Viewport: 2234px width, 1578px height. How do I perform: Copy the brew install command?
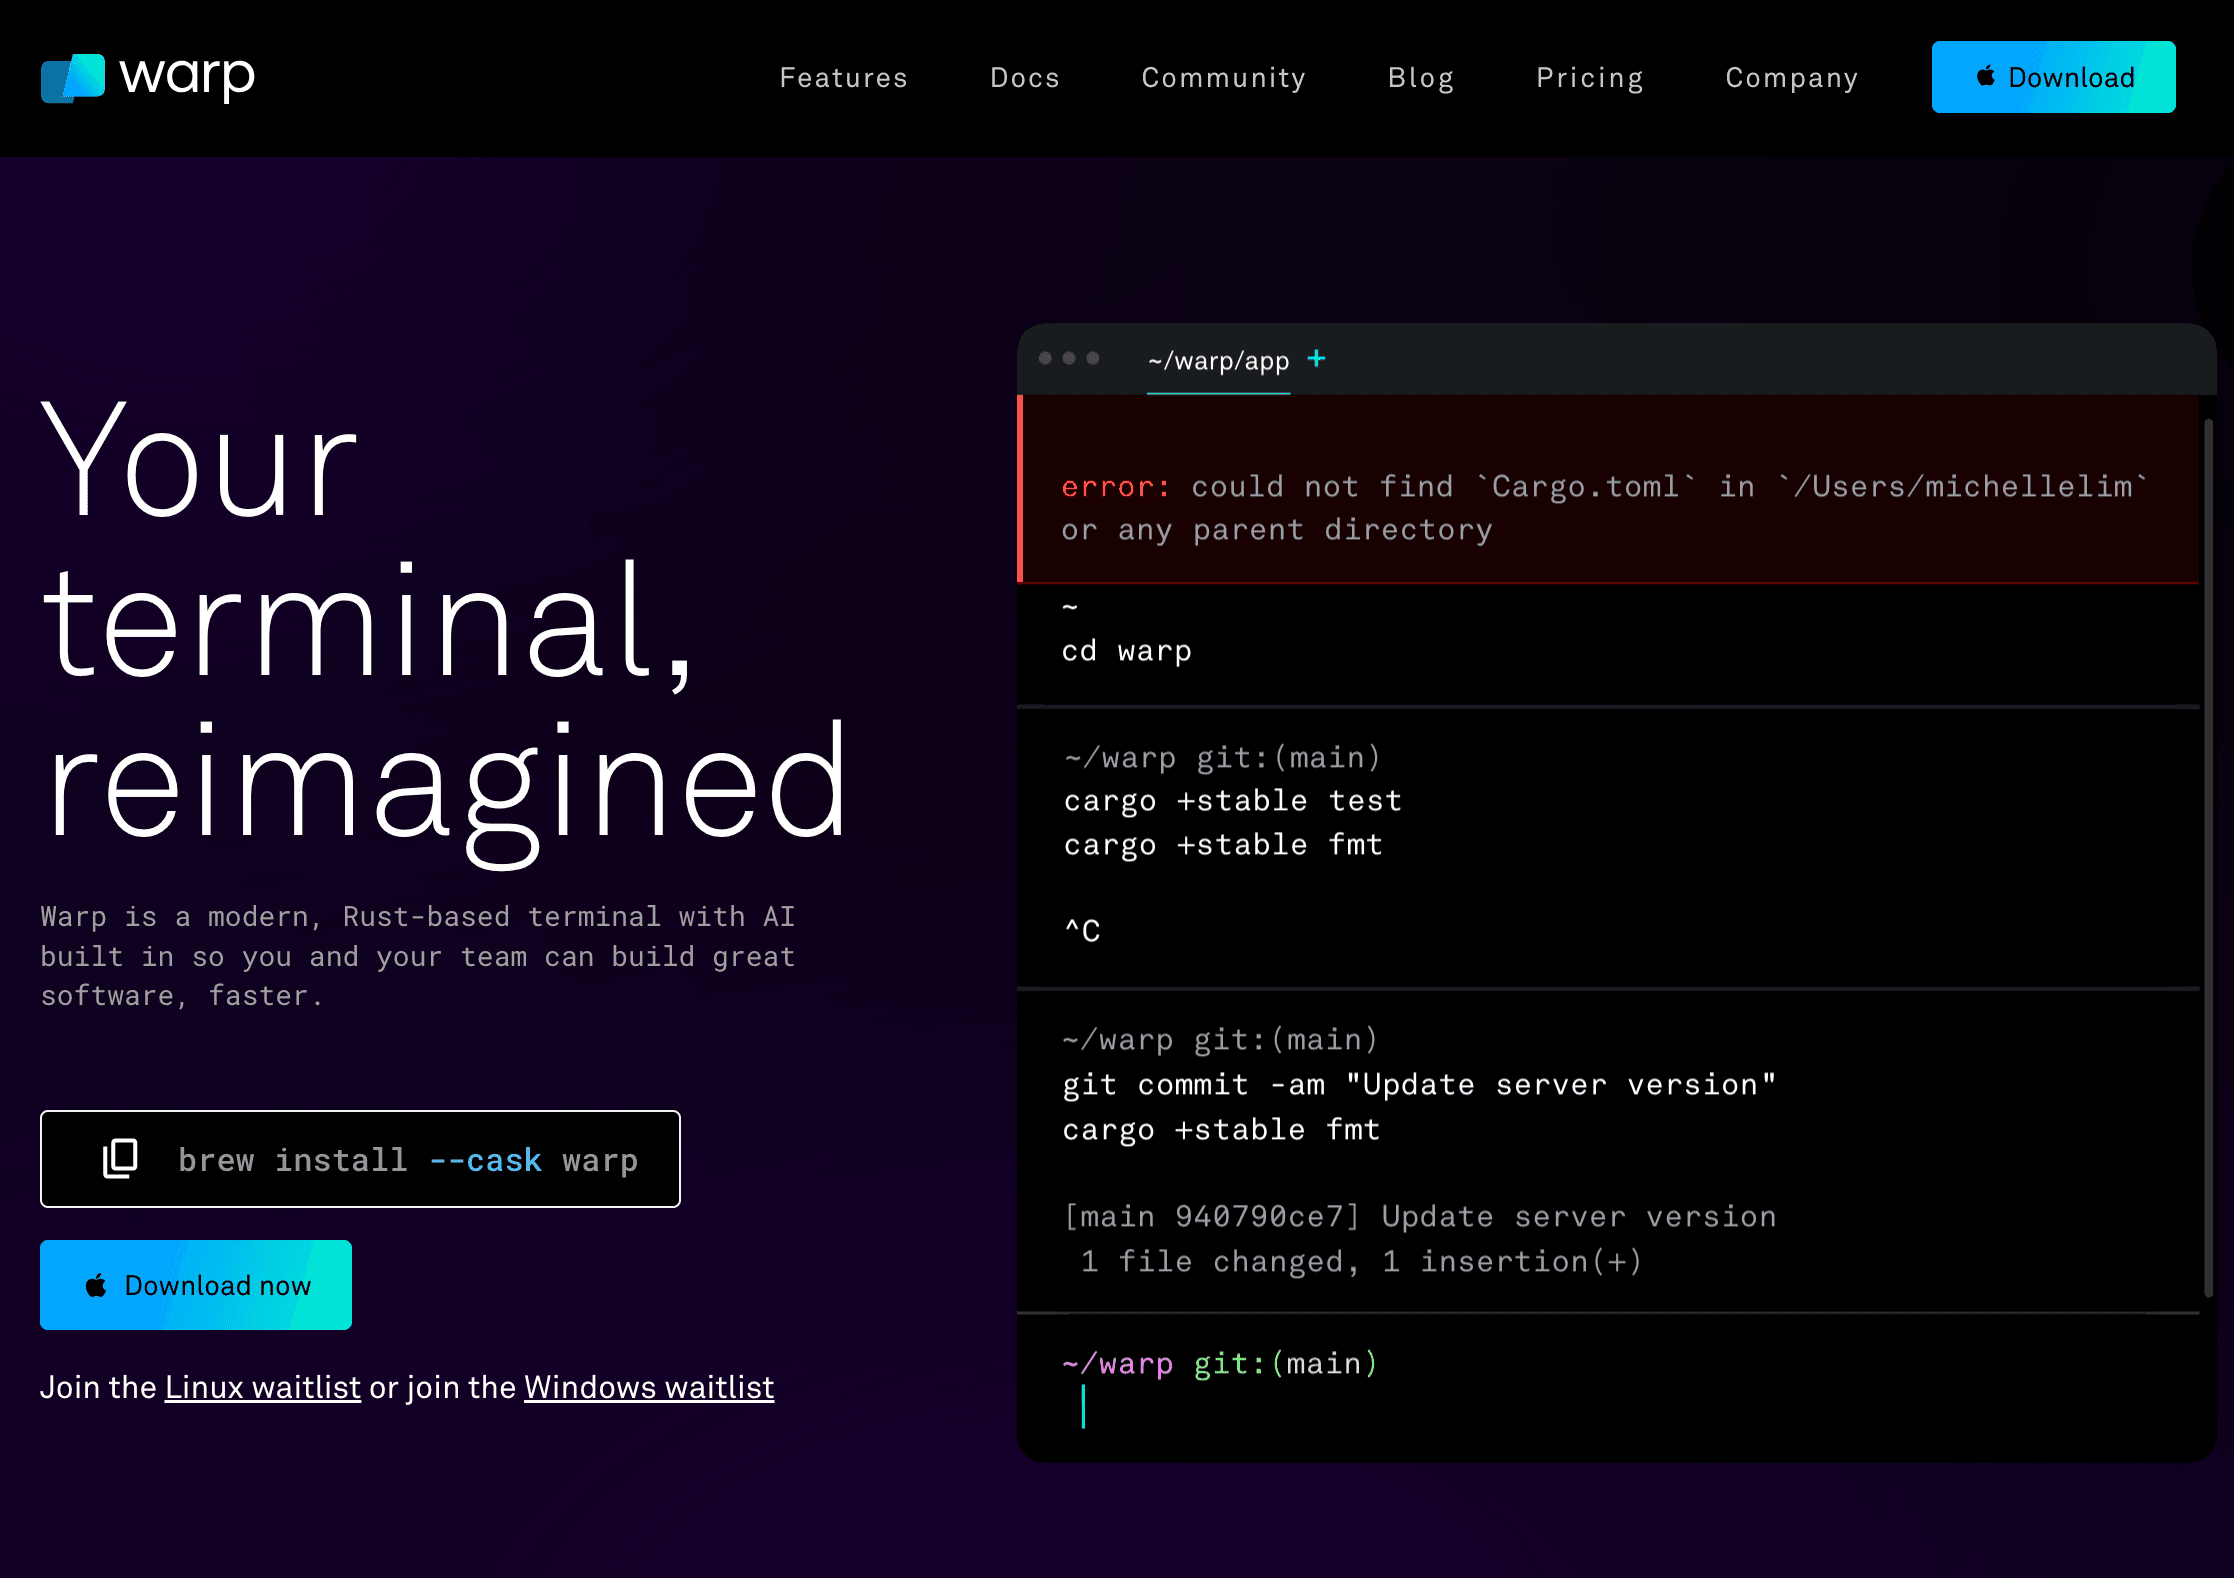coord(120,1159)
